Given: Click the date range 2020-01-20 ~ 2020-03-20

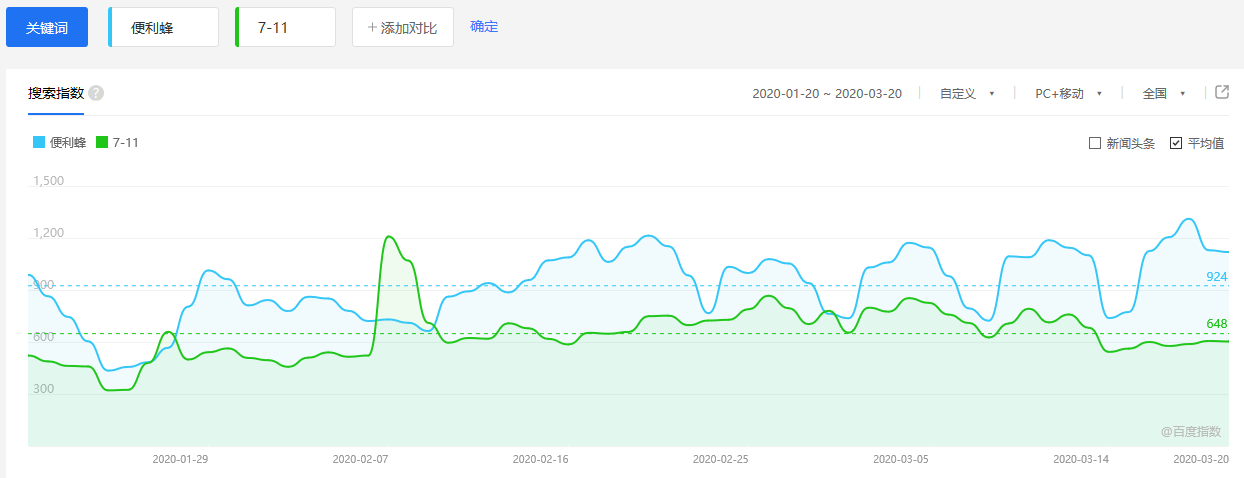Looking at the screenshot, I should (827, 94).
